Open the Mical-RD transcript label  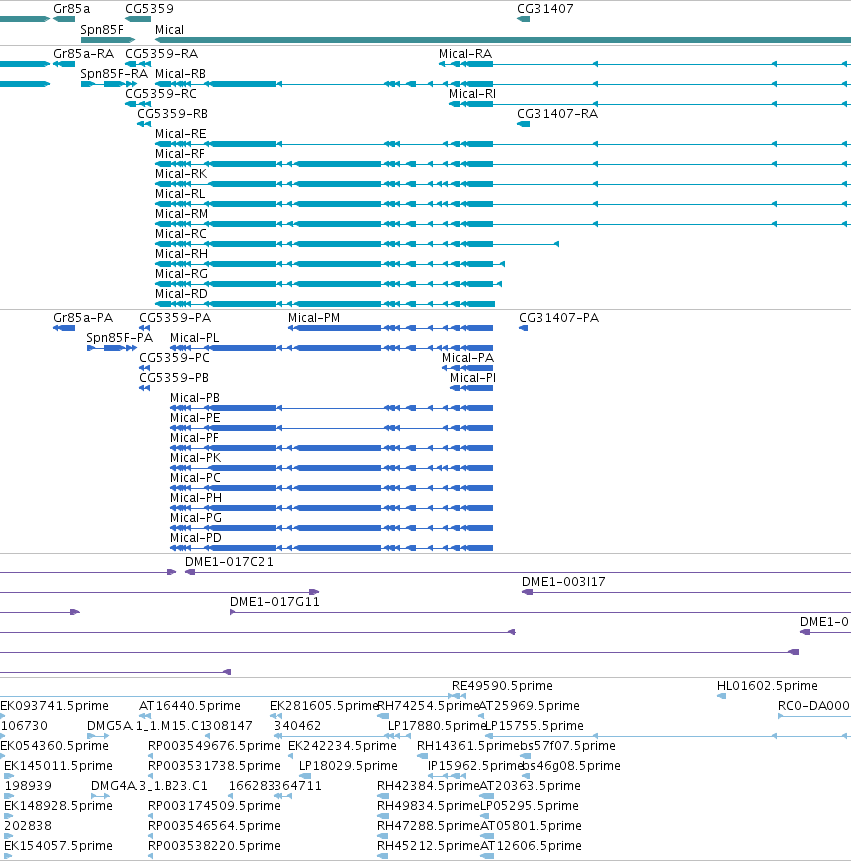pyautogui.click(x=182, y=294)
